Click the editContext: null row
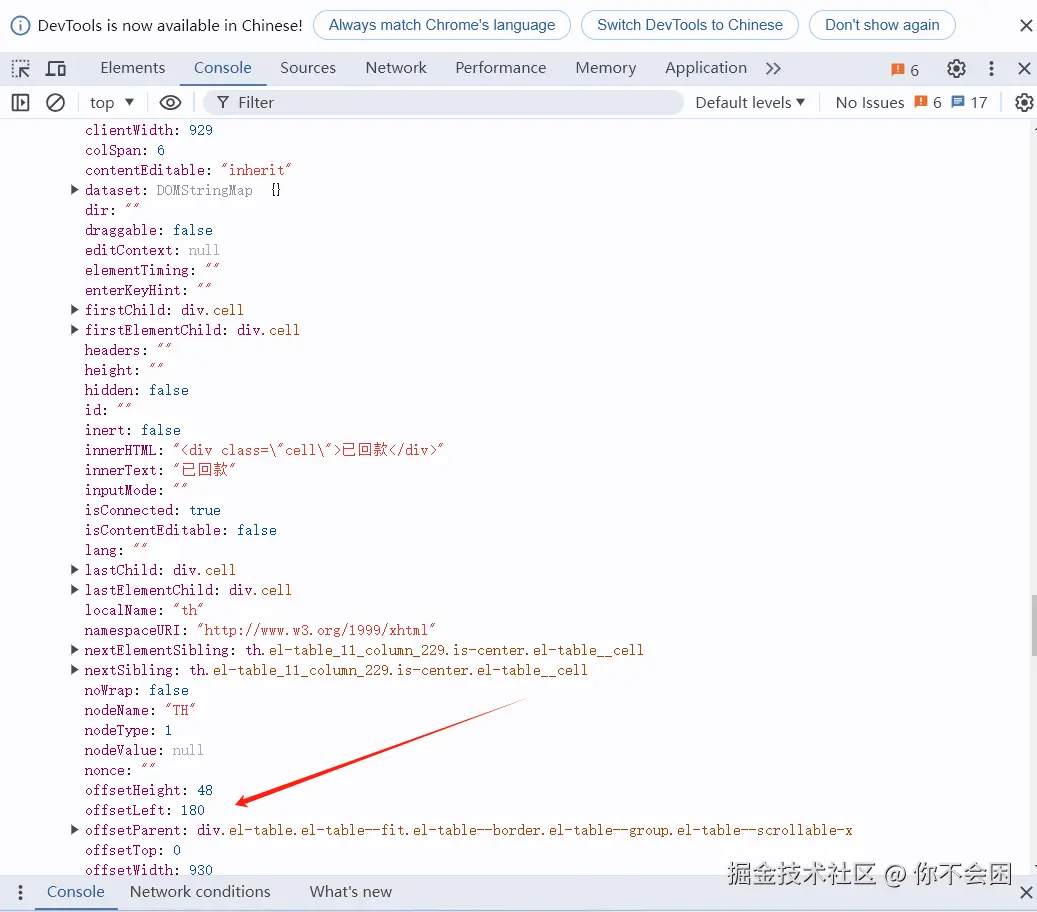The height and width of the screenshot is (912, 1037). click(x=152, y=250)
